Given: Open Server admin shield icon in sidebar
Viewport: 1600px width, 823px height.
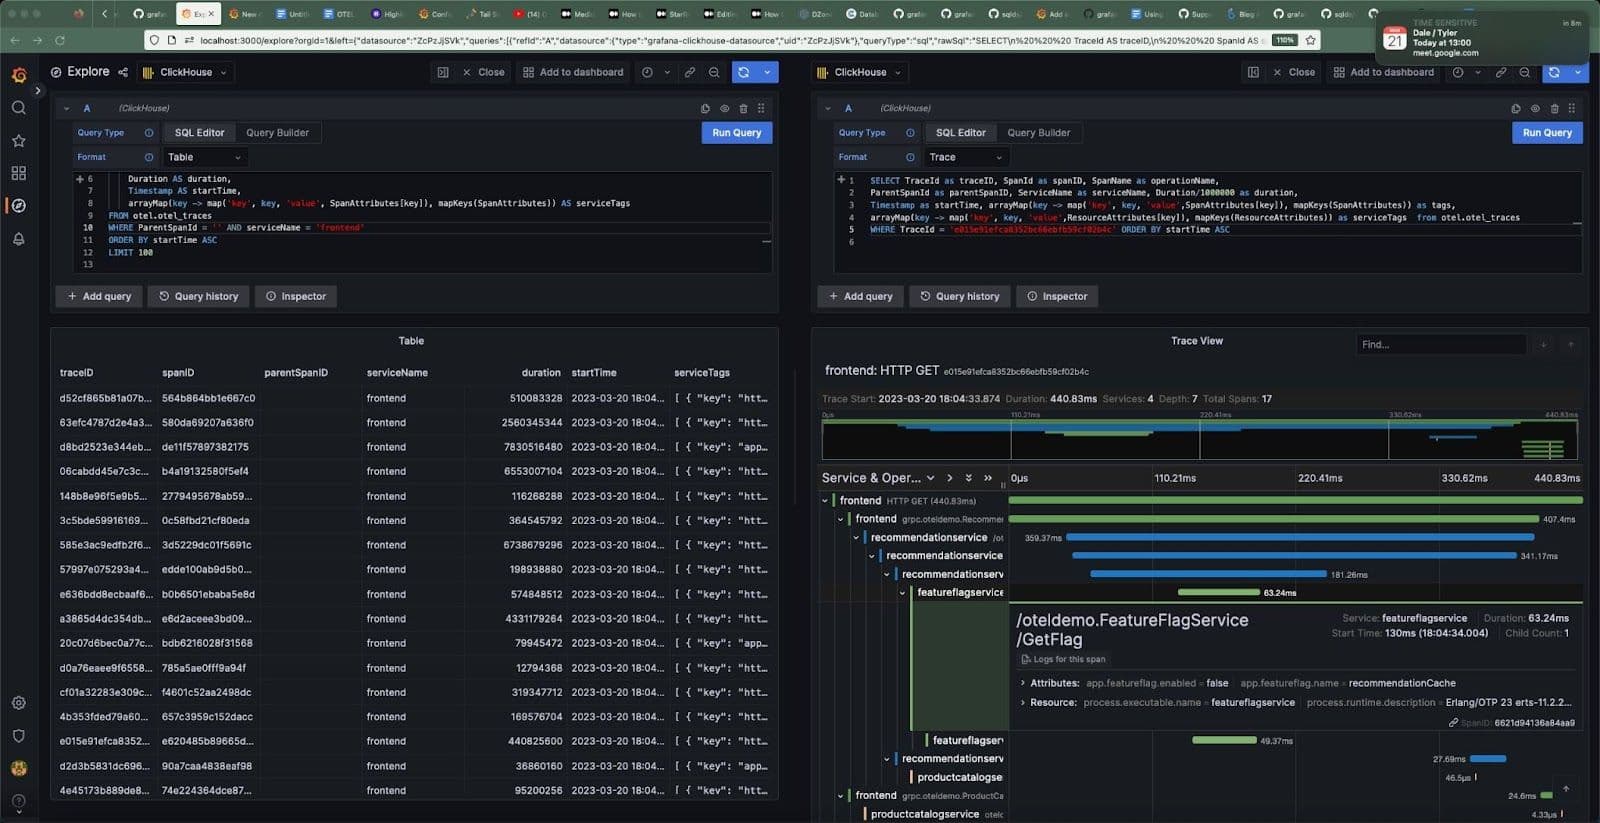Looking at the screenshot, I should point(18,735).
